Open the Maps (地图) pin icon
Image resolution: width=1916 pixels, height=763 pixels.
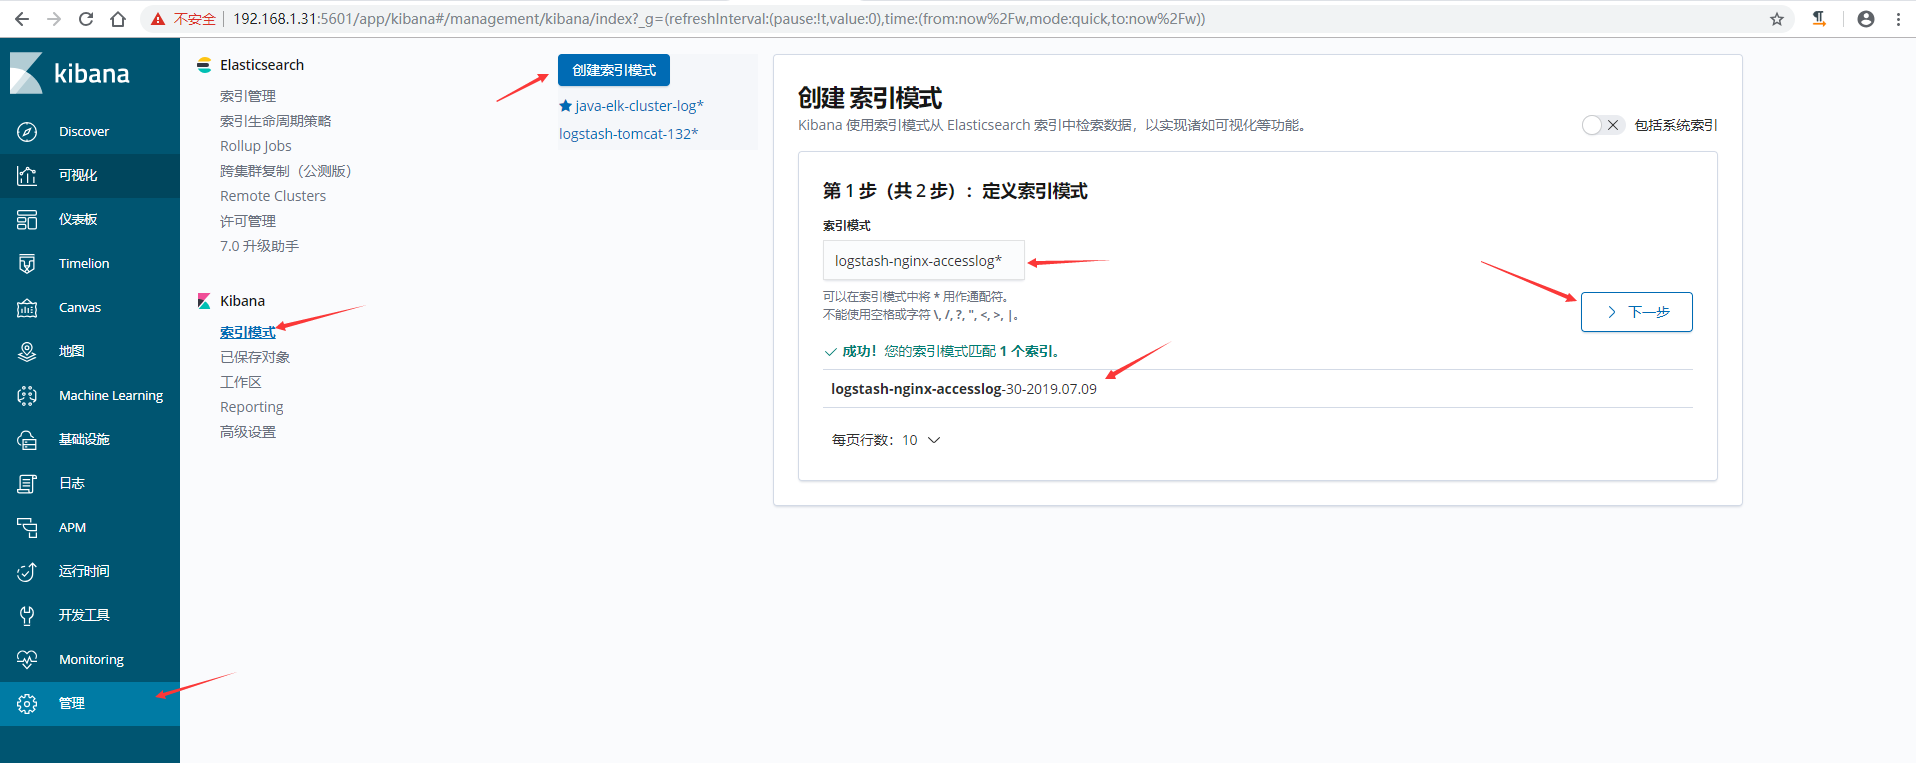click(x=27, y=352)
